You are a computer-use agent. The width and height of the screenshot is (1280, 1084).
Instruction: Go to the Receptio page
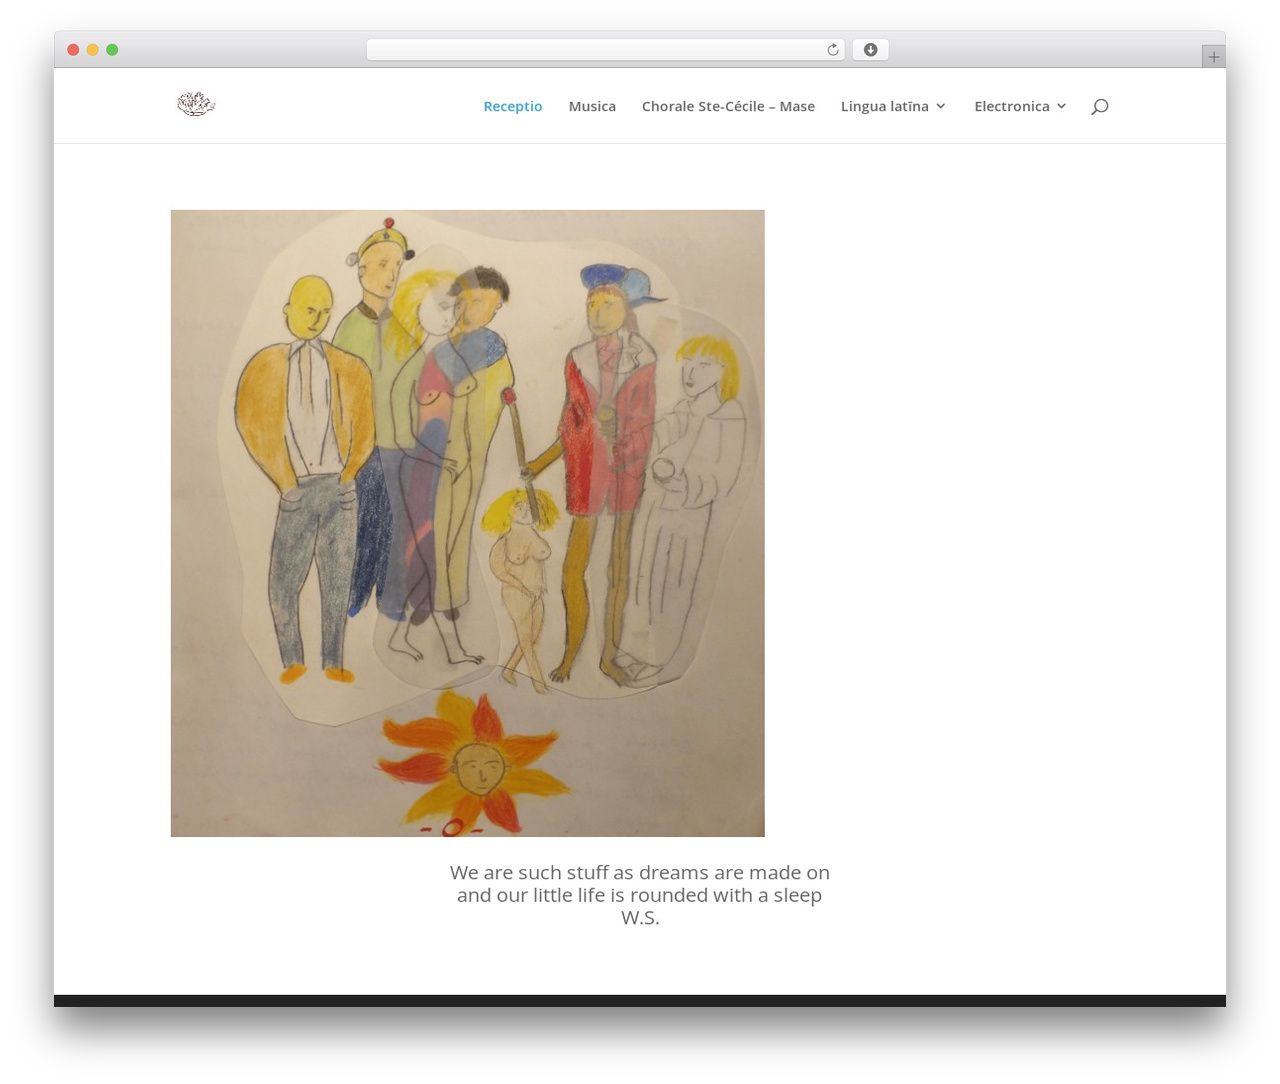513,106
